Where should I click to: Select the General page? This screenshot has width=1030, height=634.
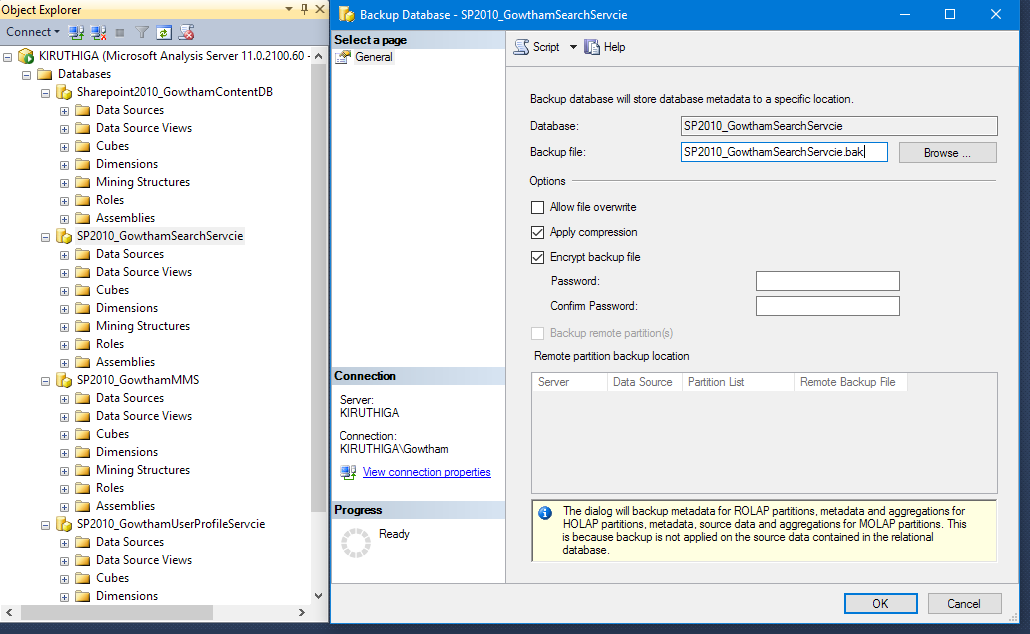click(374, 57)
